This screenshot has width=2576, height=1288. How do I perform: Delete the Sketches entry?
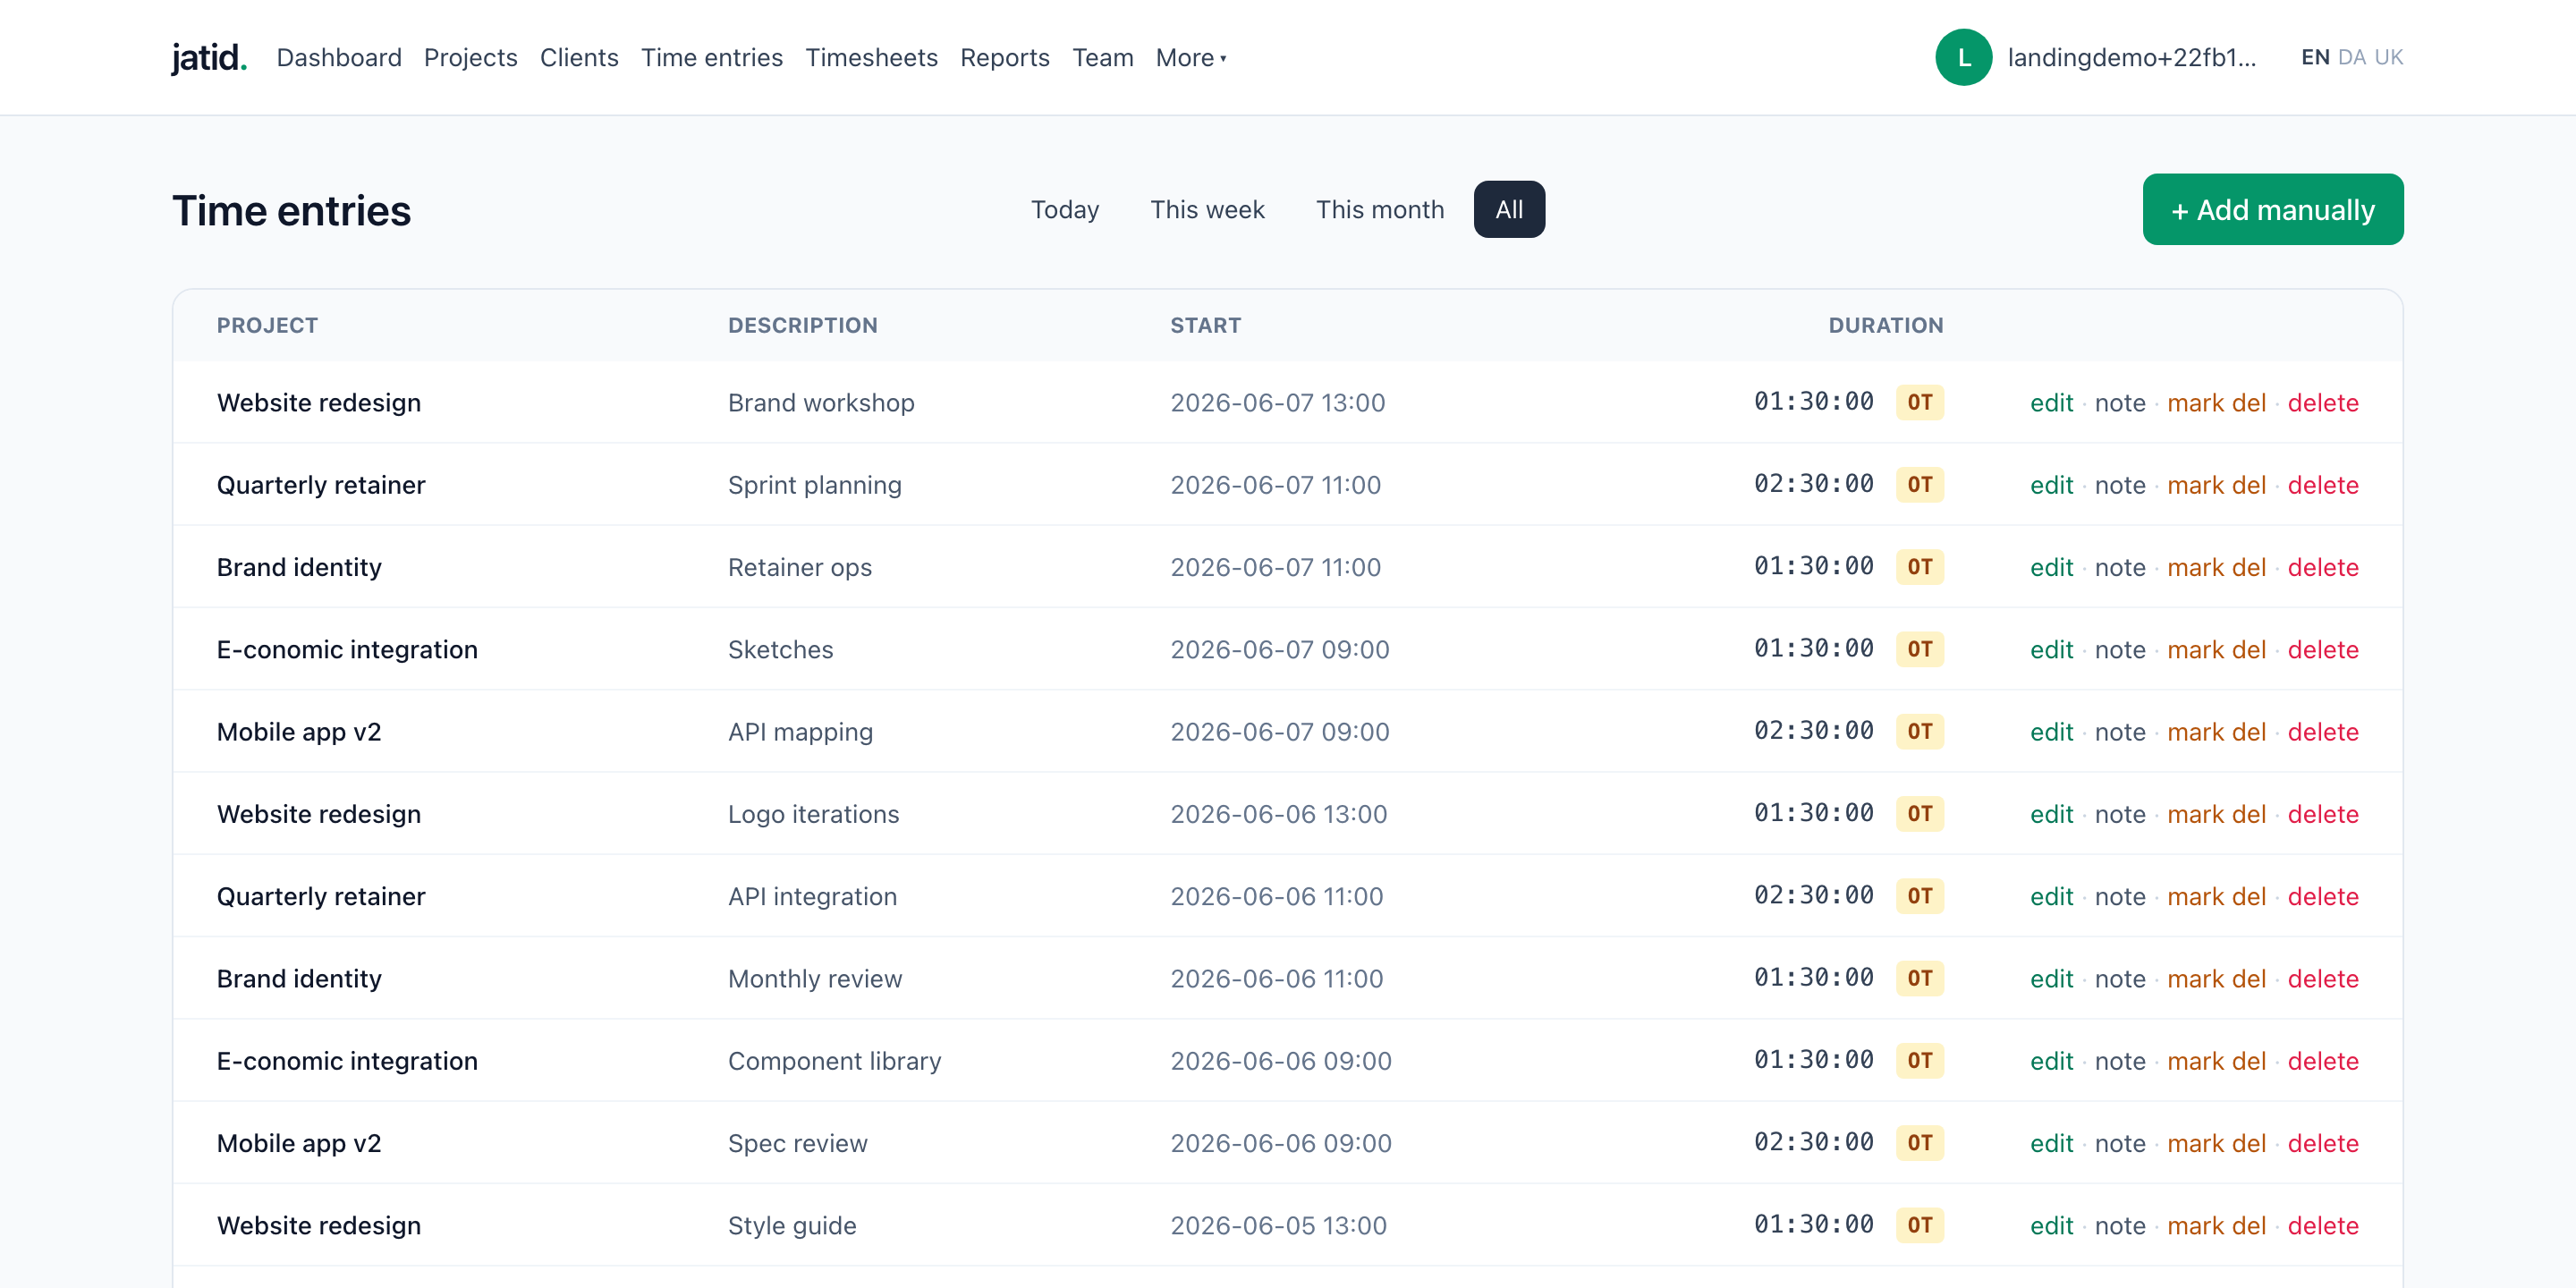coord(2323,649)
